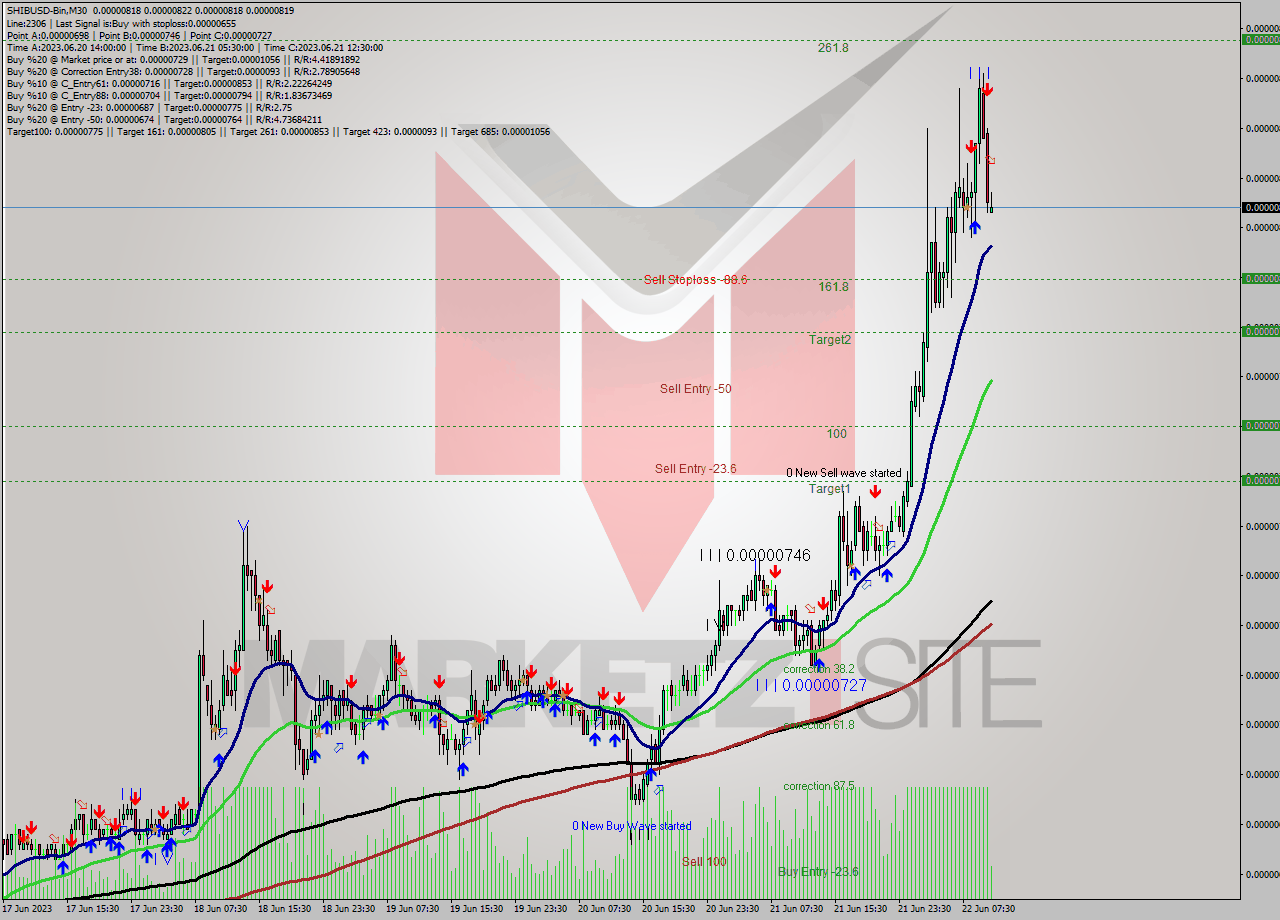Click the 'Buy Entry -23.6' label
Screen dimensions: 1280x920
click(x=818, y=872)
